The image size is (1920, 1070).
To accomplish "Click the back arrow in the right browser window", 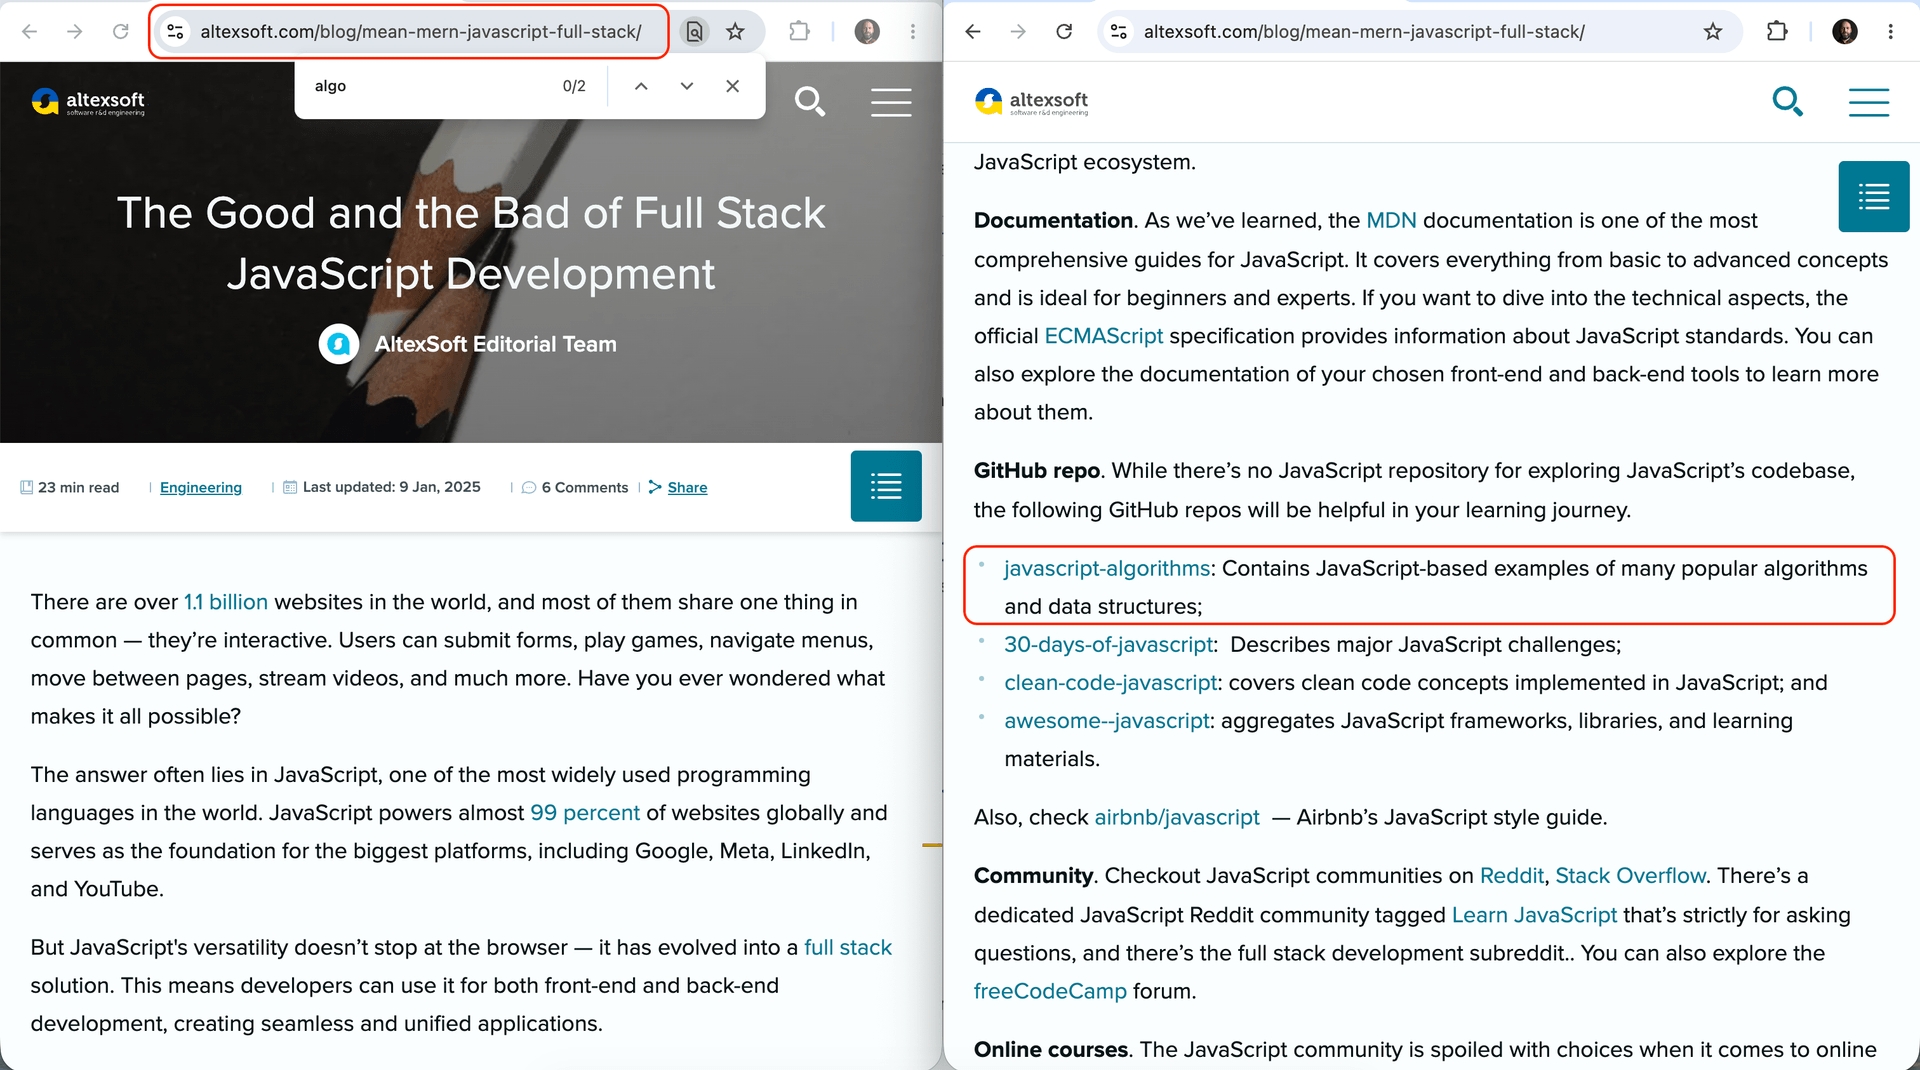I will point(973,32).
